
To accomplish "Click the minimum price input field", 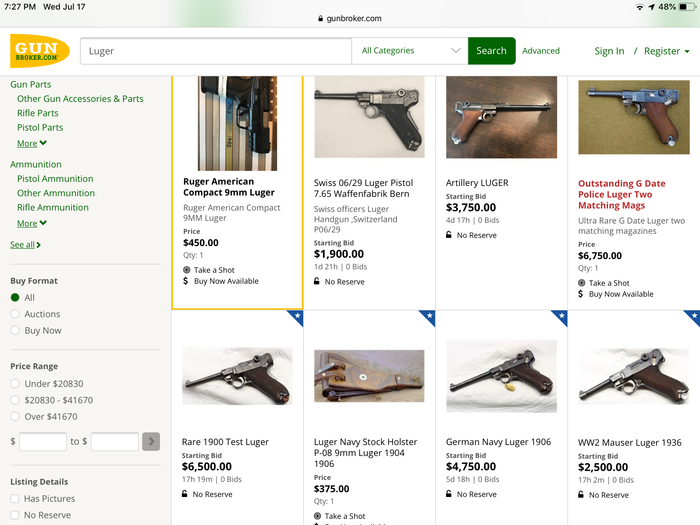I will click(x=43, y=441).
